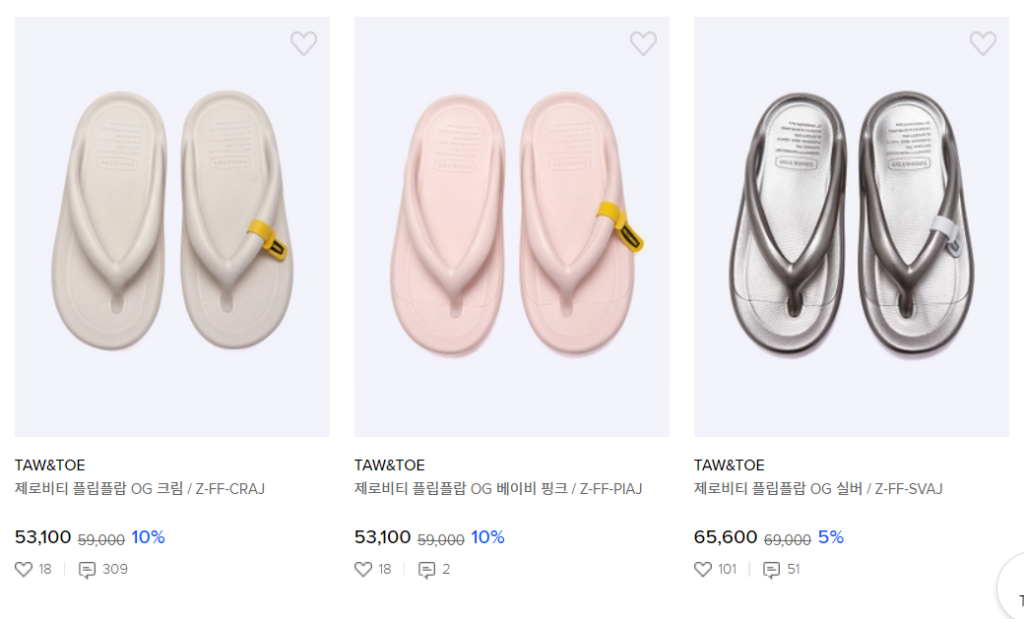The height and width of the screenshot is (619, 1024).
Task: Open product title ending Z-FF-CRAJ
Action: coord(139,489)
